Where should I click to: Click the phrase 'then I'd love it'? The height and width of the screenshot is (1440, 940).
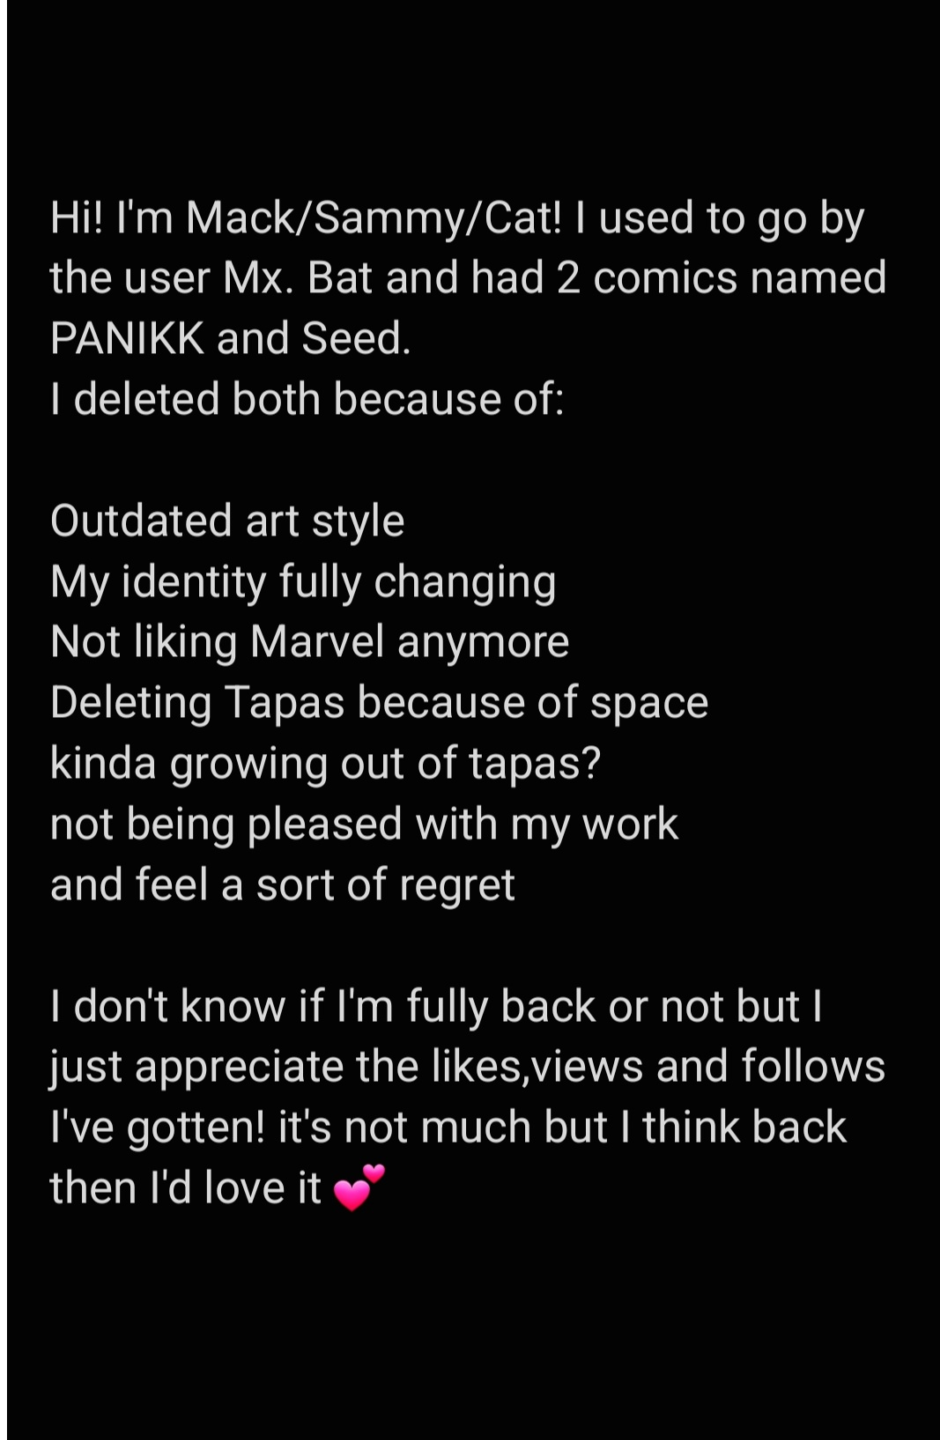[x=186, y=1188]
